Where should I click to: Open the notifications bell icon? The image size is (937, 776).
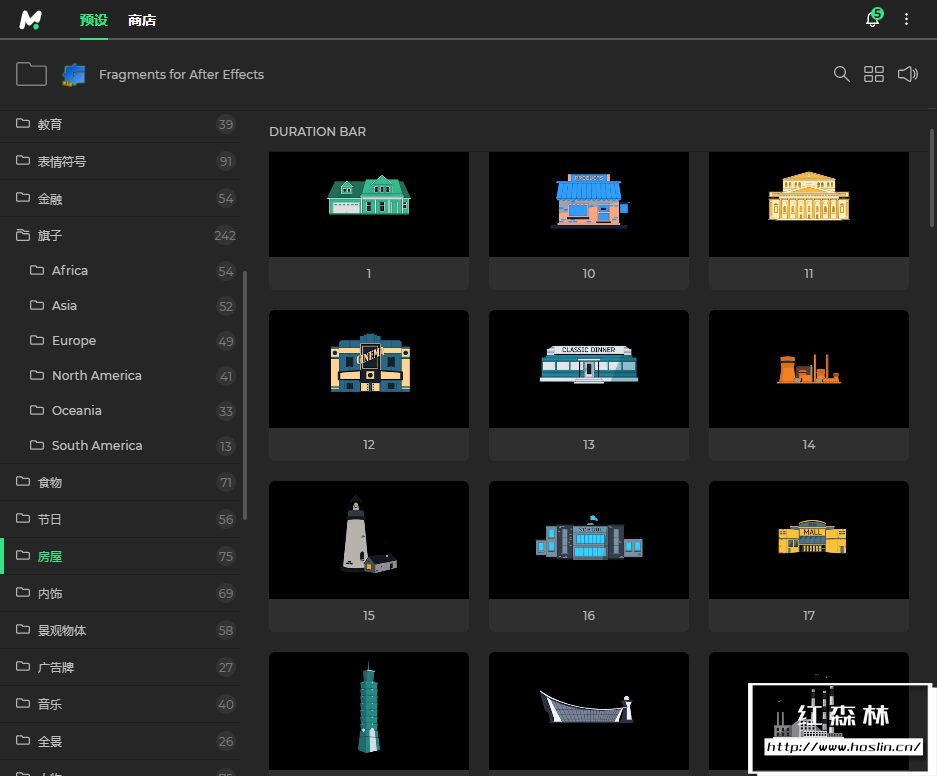pyautogui.click(x=872, y=19)
